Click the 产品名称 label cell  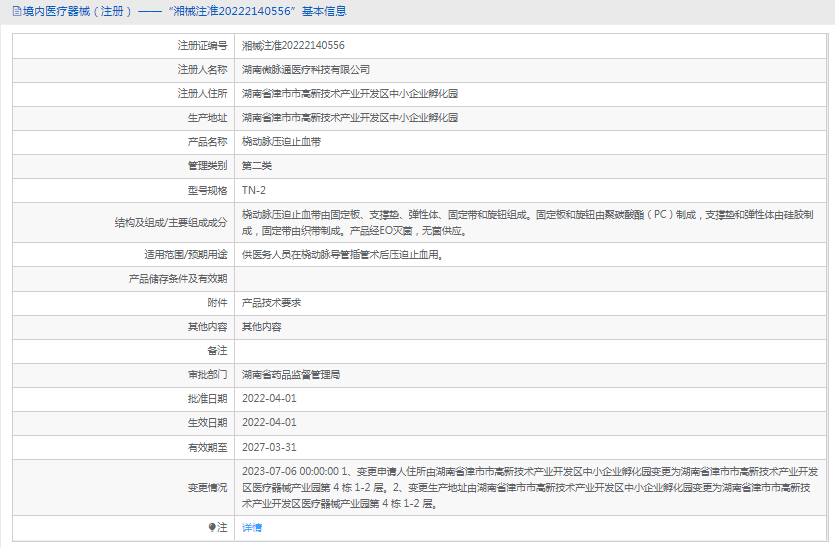[124, 142]
